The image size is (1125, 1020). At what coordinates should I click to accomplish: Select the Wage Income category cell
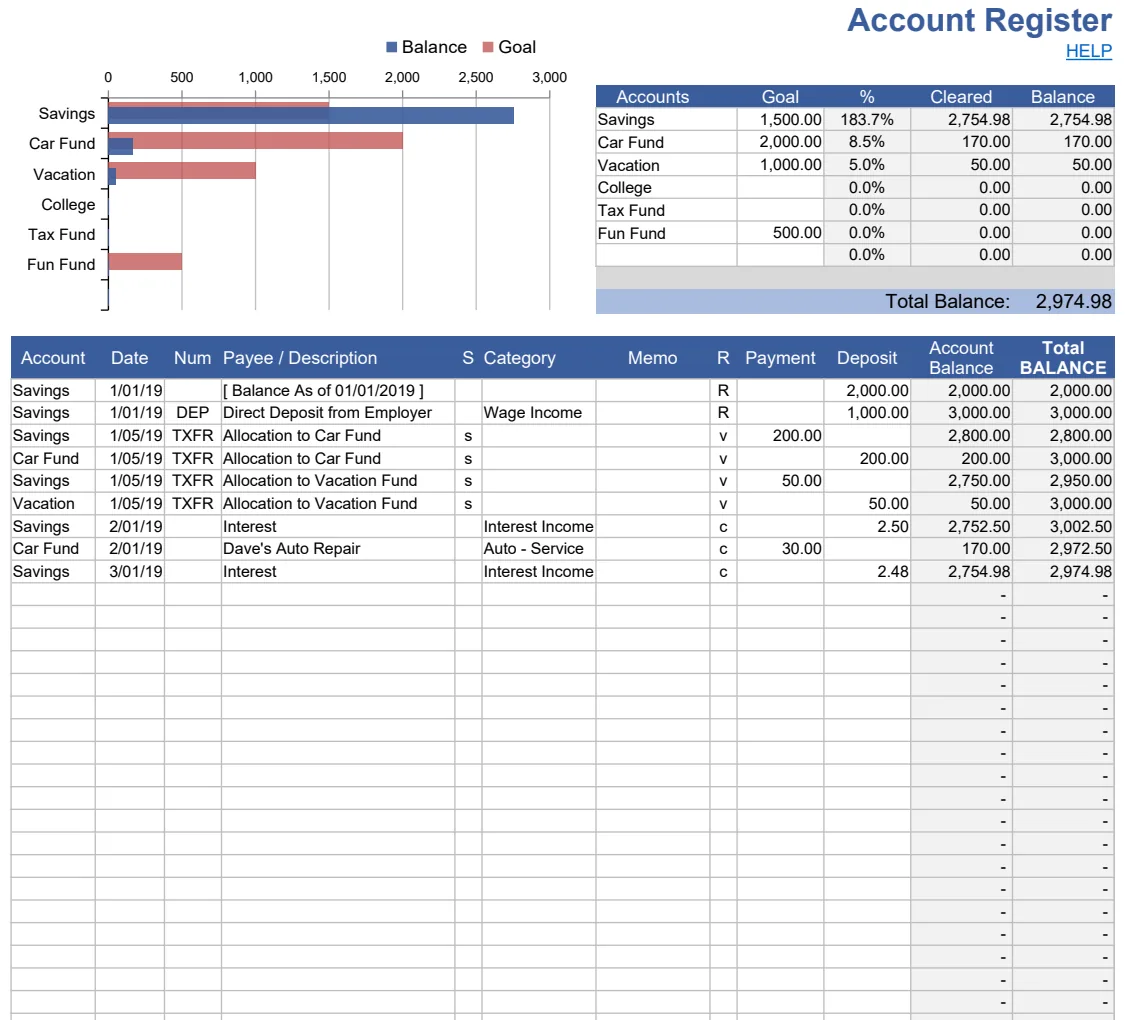[x=539, y=413]
